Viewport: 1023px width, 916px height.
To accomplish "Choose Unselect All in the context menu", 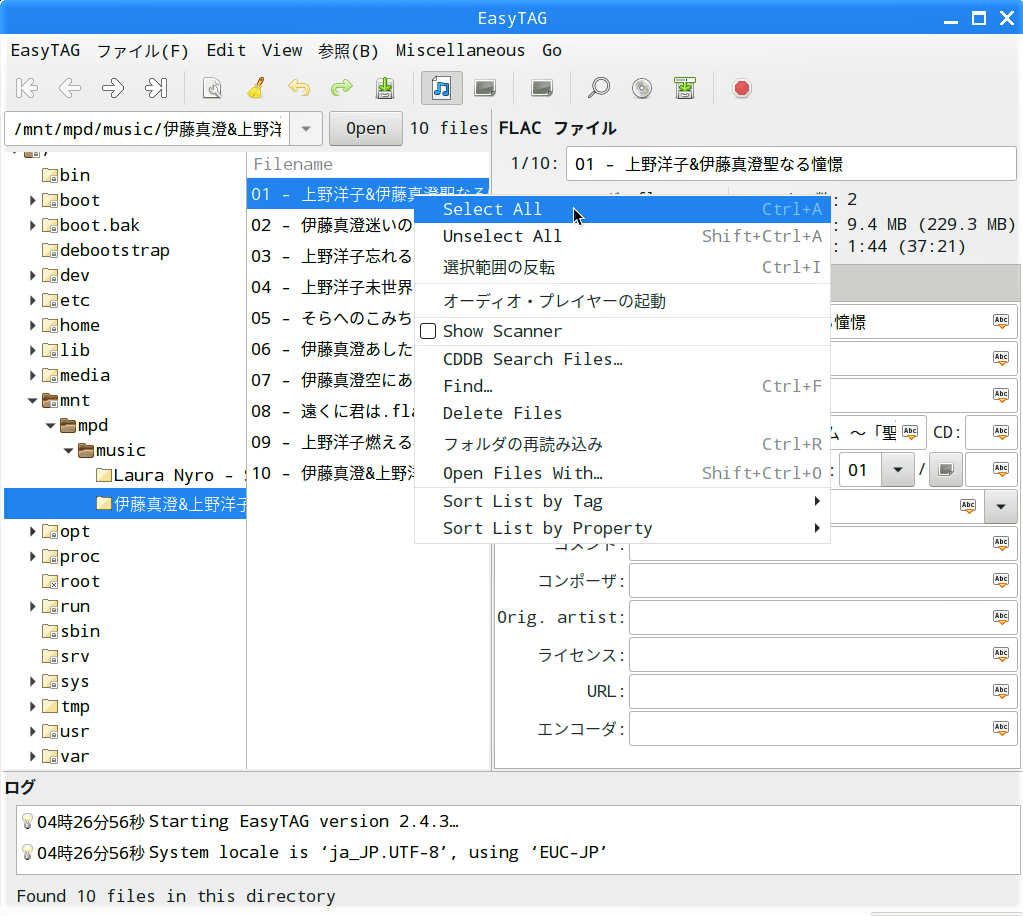I will [x=622, y=236].
